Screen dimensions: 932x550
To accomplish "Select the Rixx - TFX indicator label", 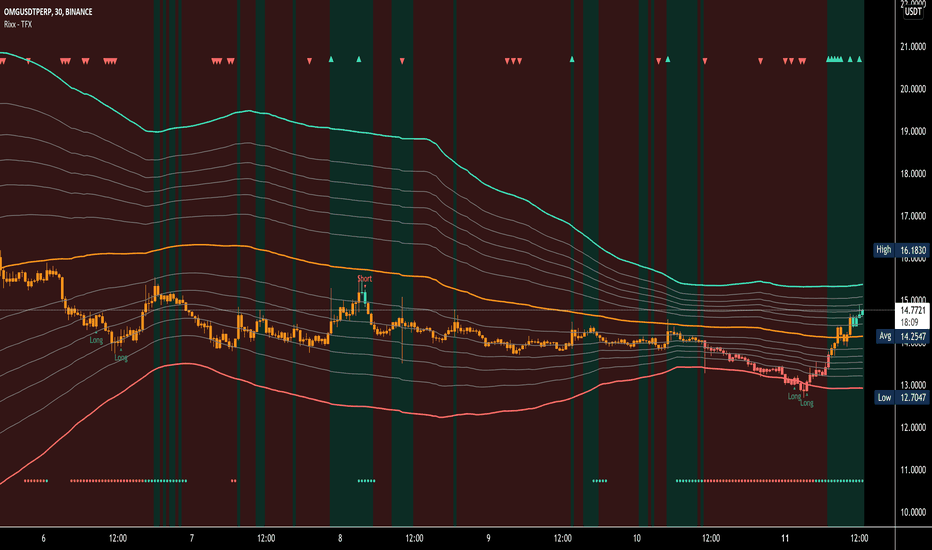I will (18, 24).
